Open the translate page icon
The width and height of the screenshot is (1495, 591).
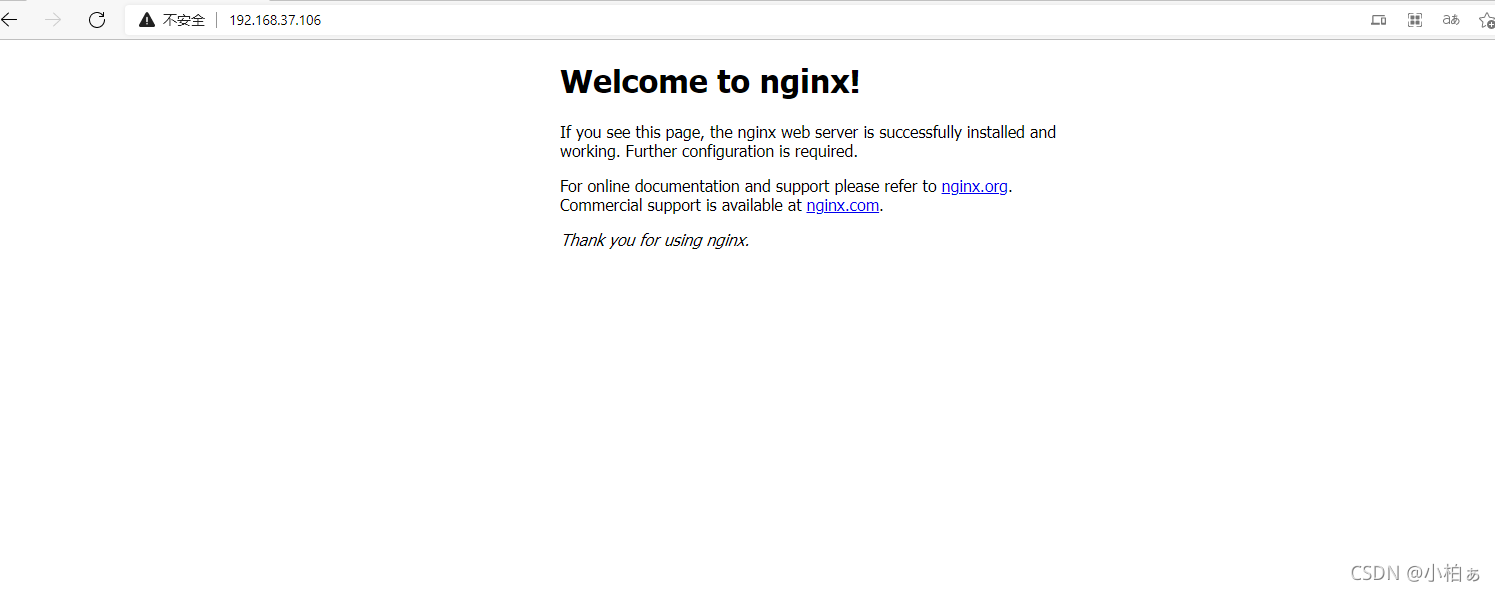(x=1451, y=20)
